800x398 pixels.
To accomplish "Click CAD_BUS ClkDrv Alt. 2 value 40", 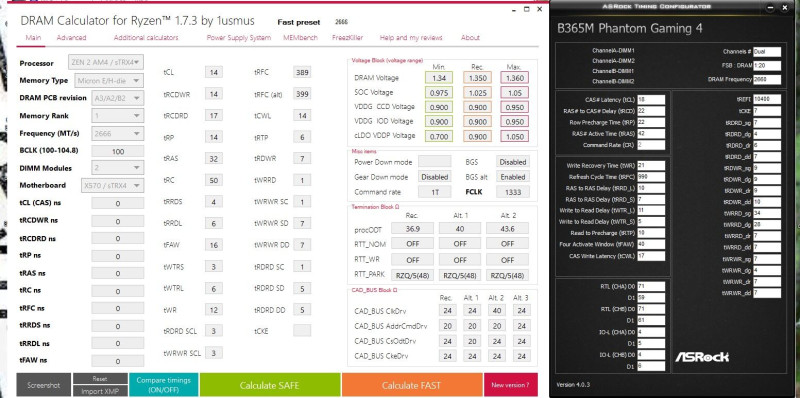I will 497,311.
